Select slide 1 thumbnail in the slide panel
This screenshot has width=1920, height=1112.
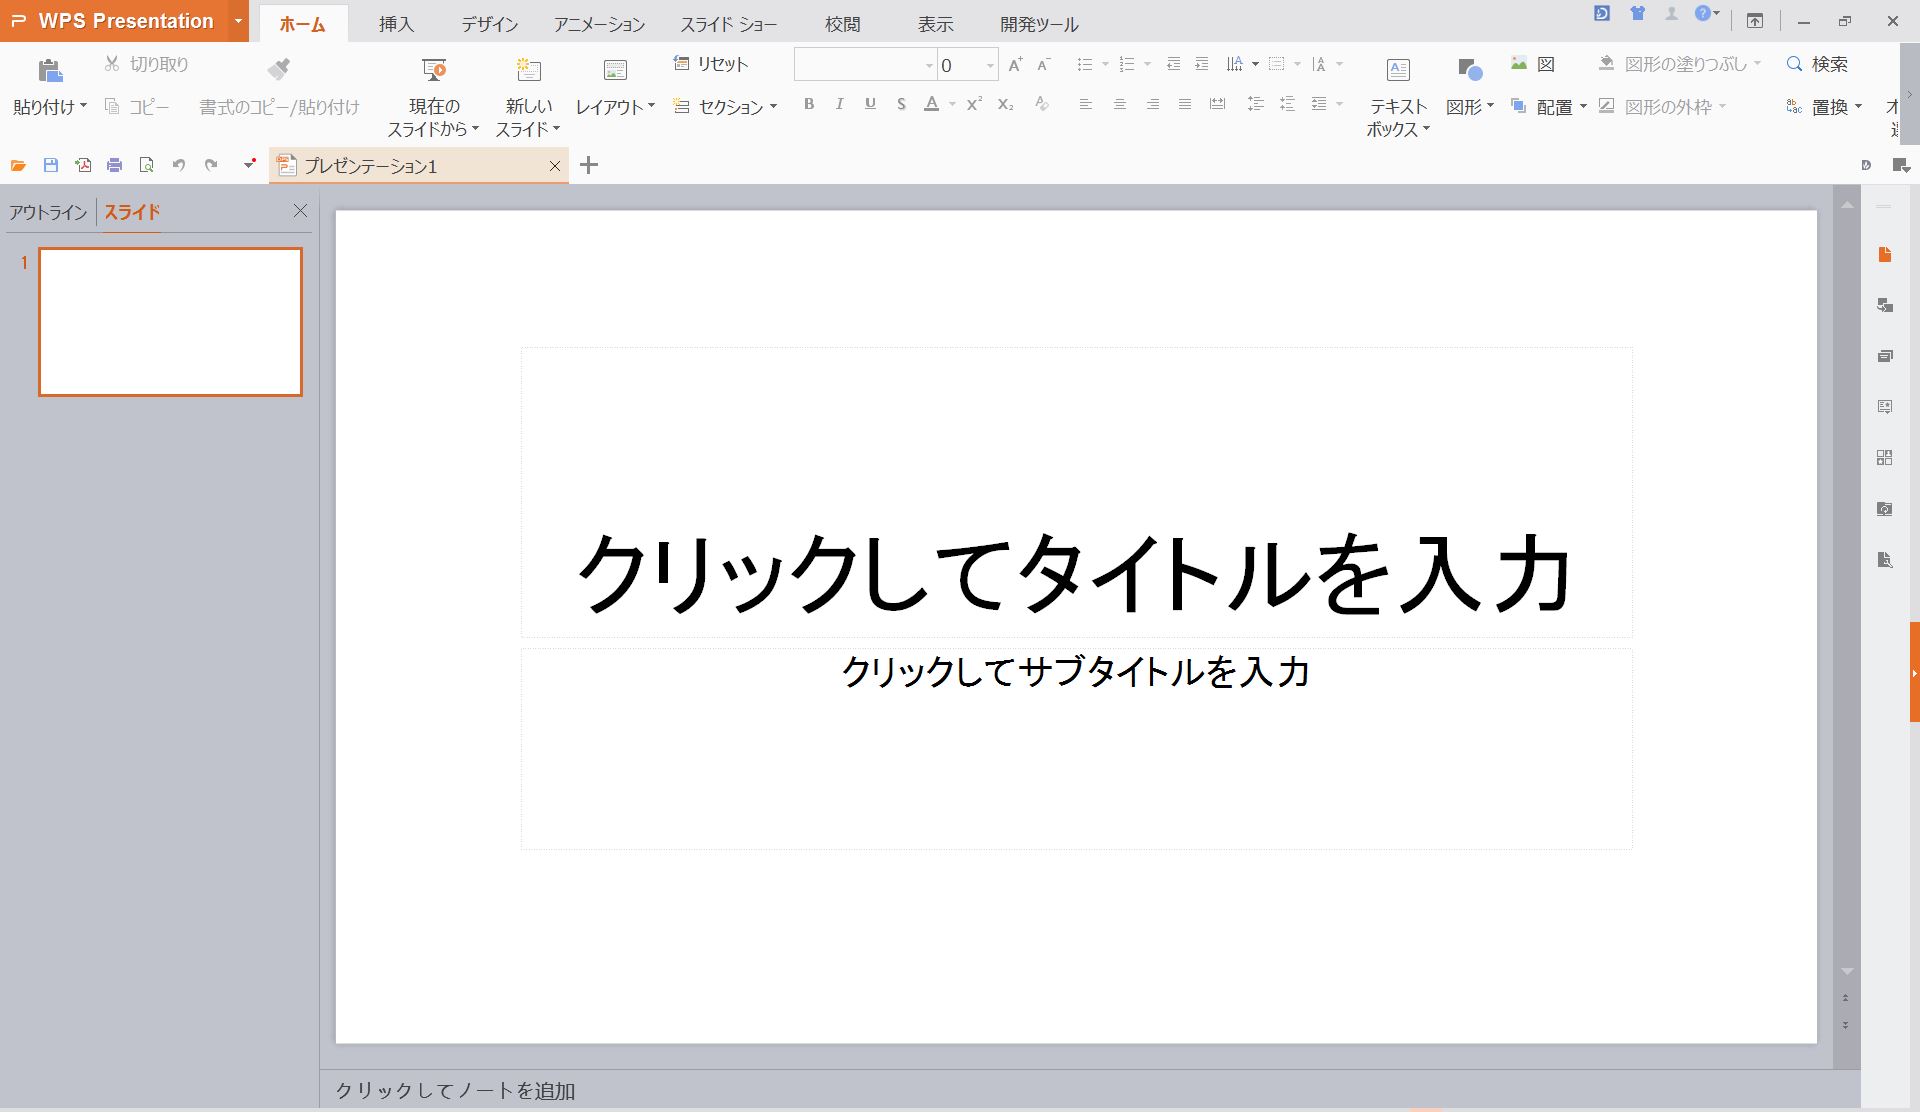[170, 321]
